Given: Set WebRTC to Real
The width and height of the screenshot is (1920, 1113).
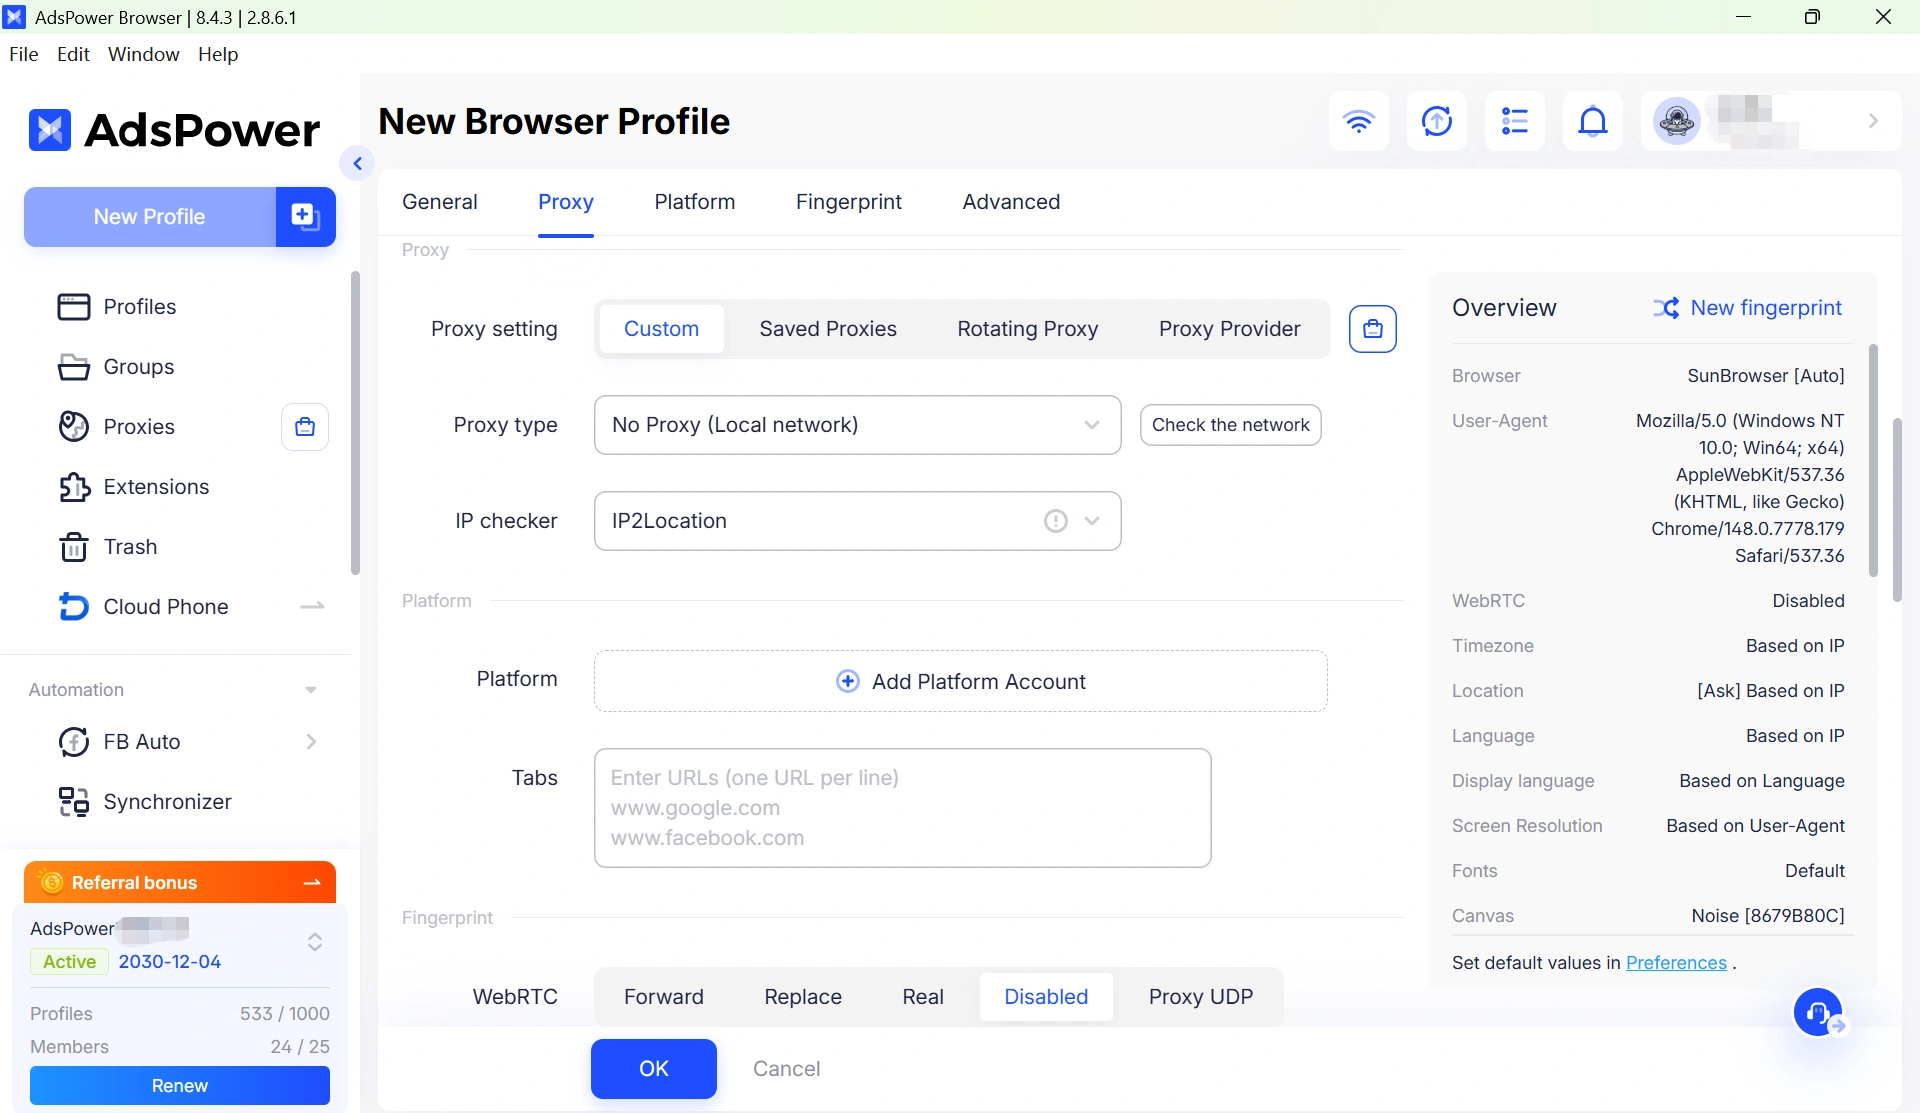Looking at the screenshot, I should pyautogui.click(x=922, y=997).
